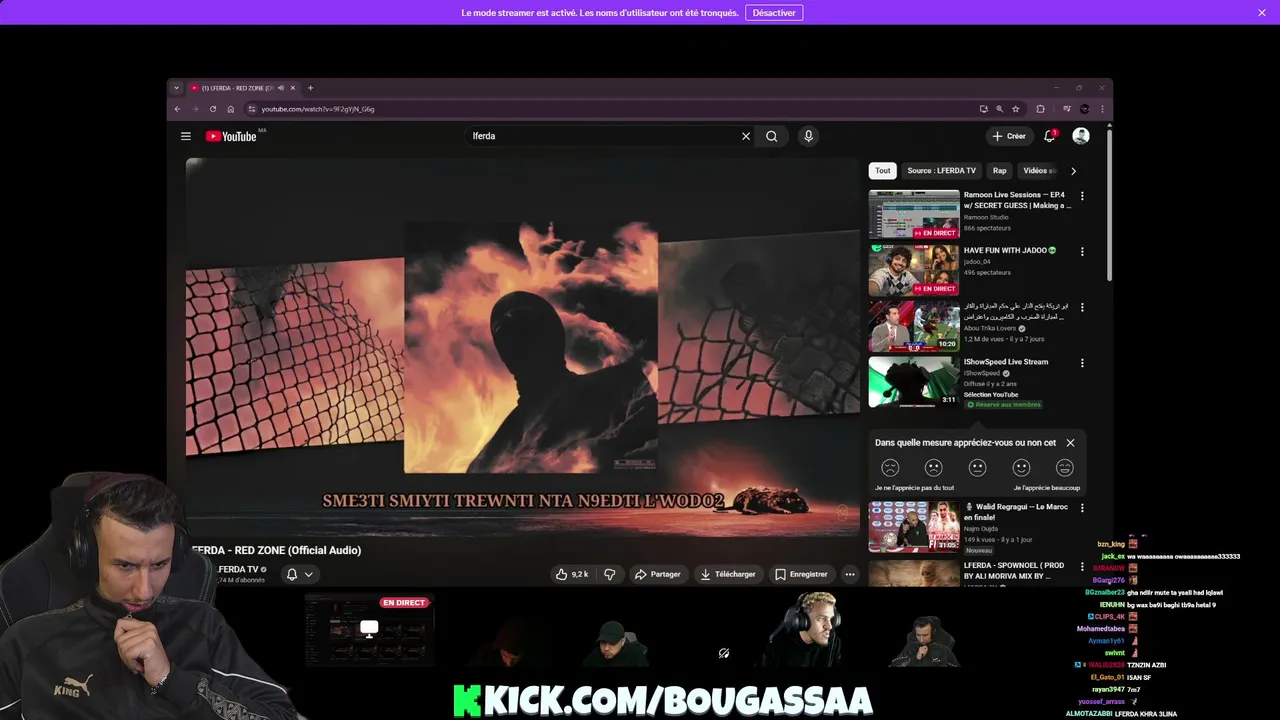Click the Réservé aux membres badge

(x=1003, y=404)
